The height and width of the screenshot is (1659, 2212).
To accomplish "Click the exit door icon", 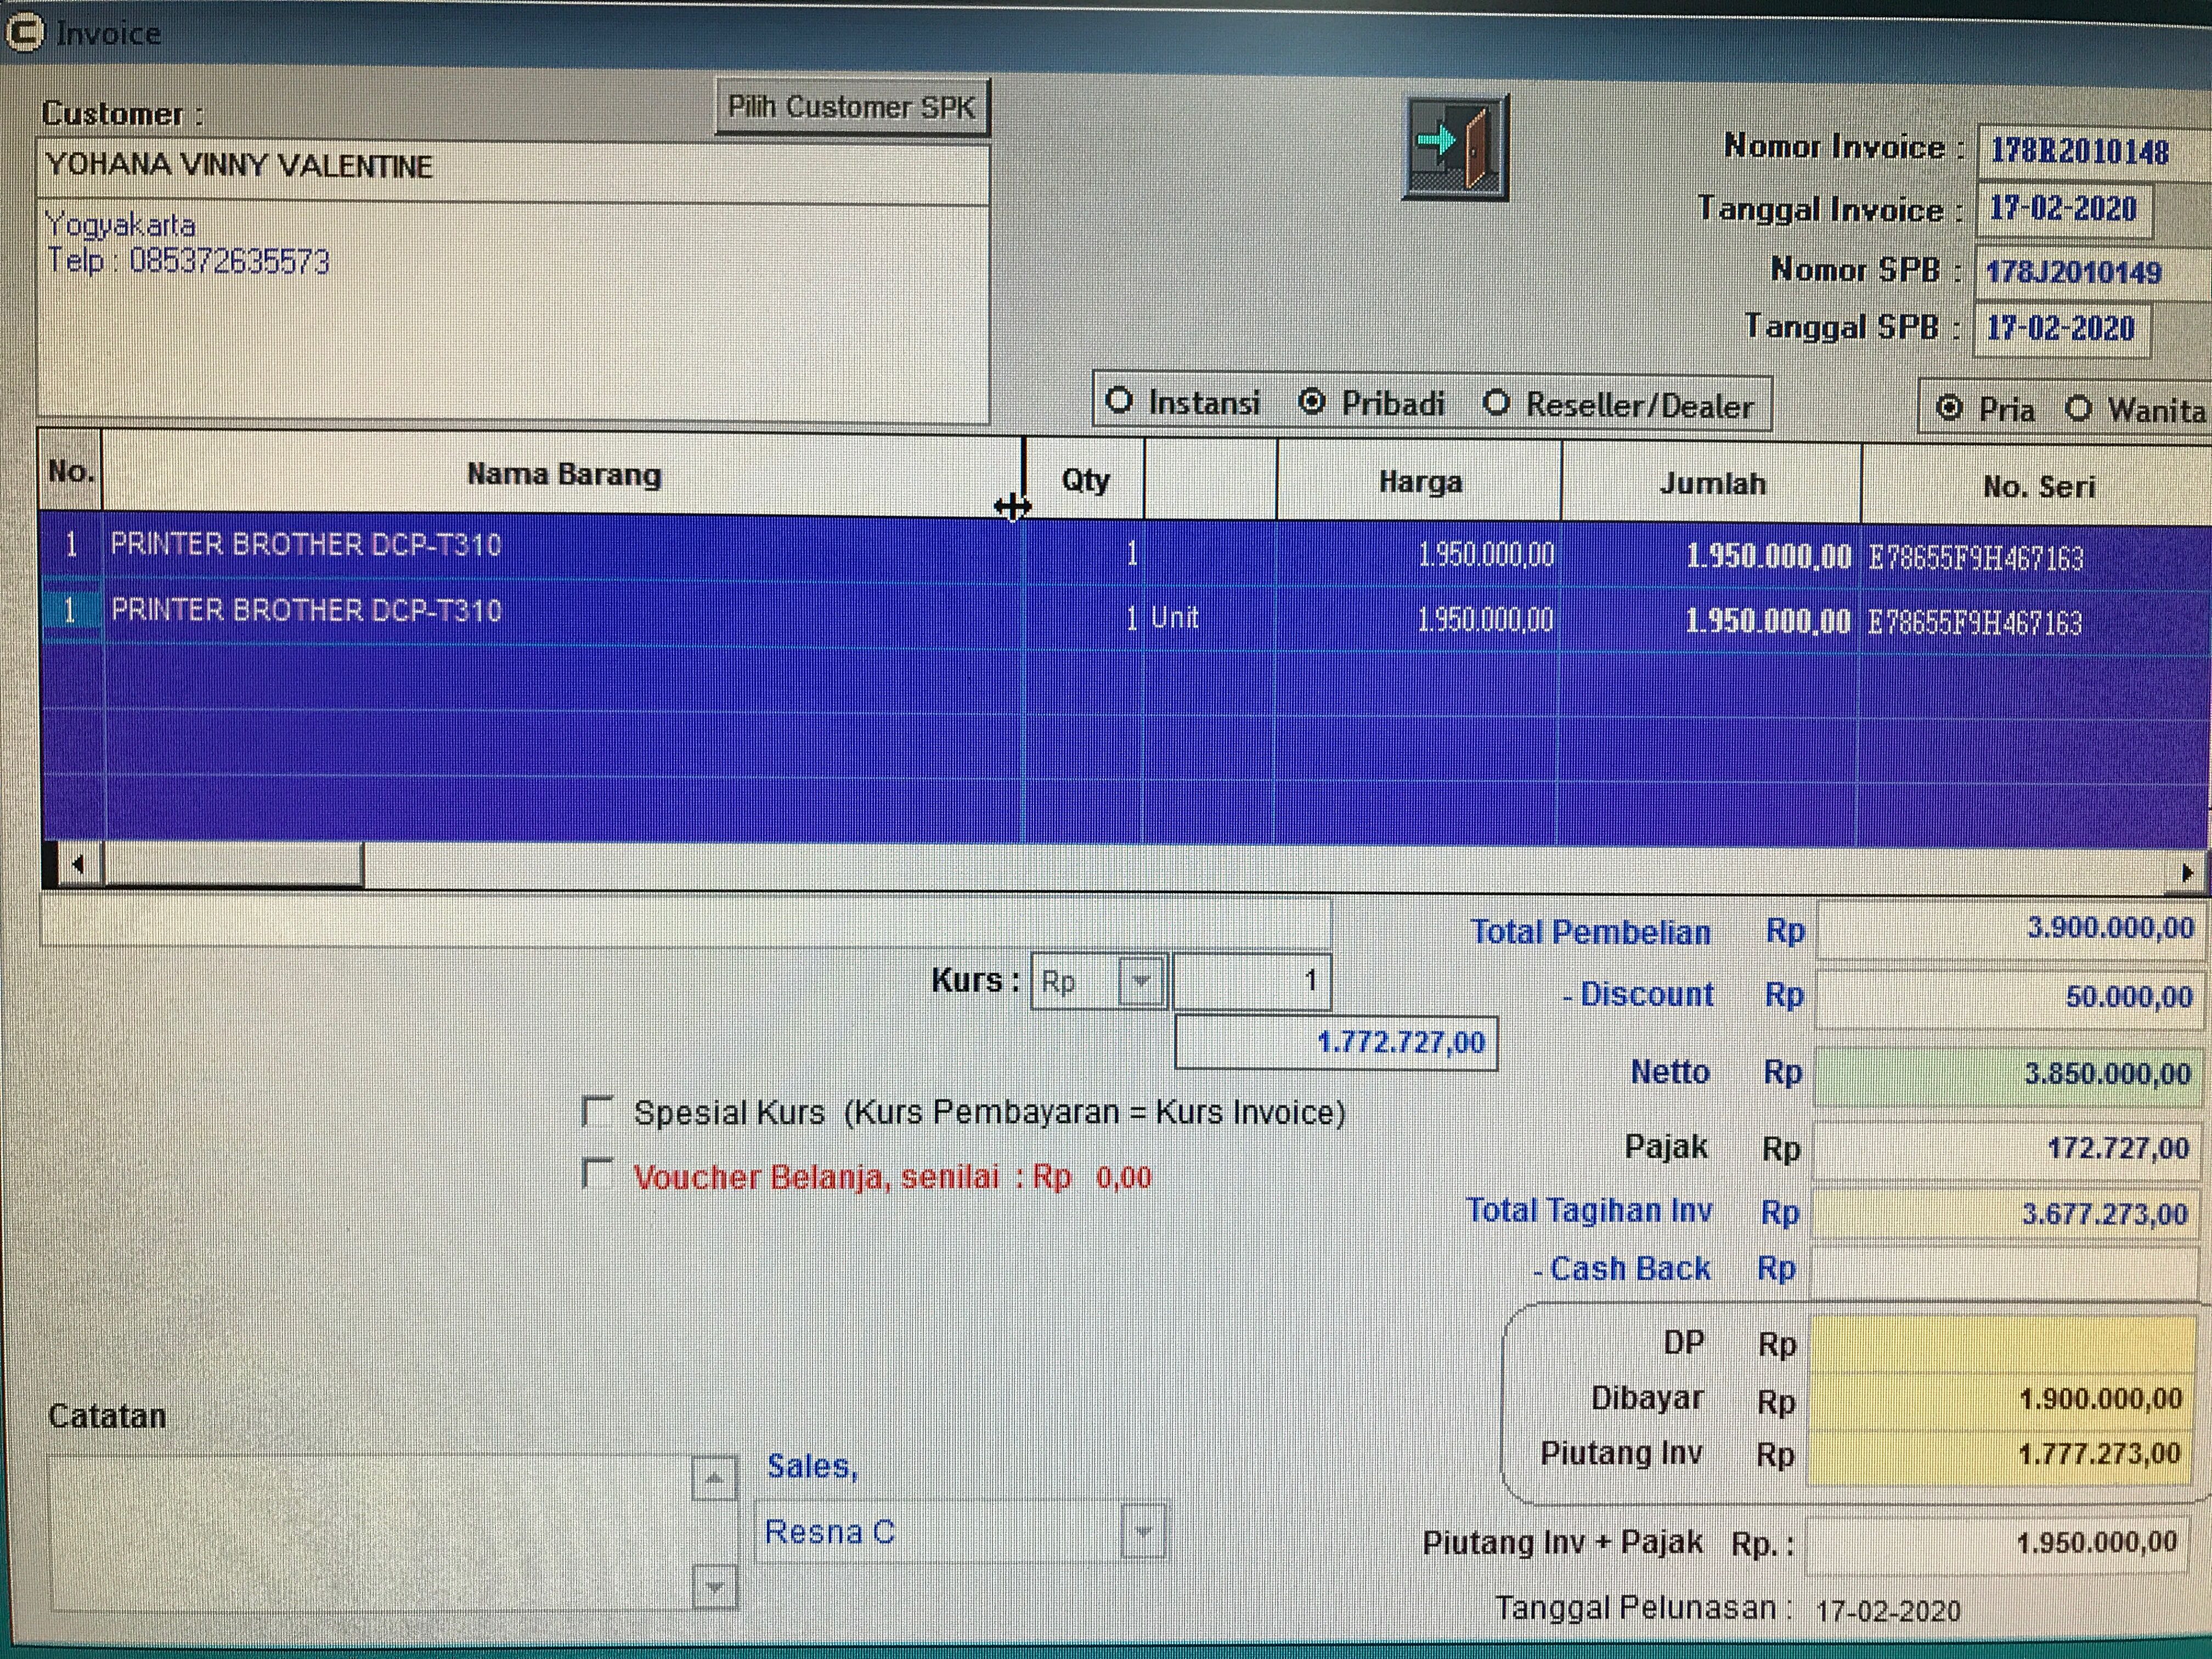I will click(x=1455, y=148).
